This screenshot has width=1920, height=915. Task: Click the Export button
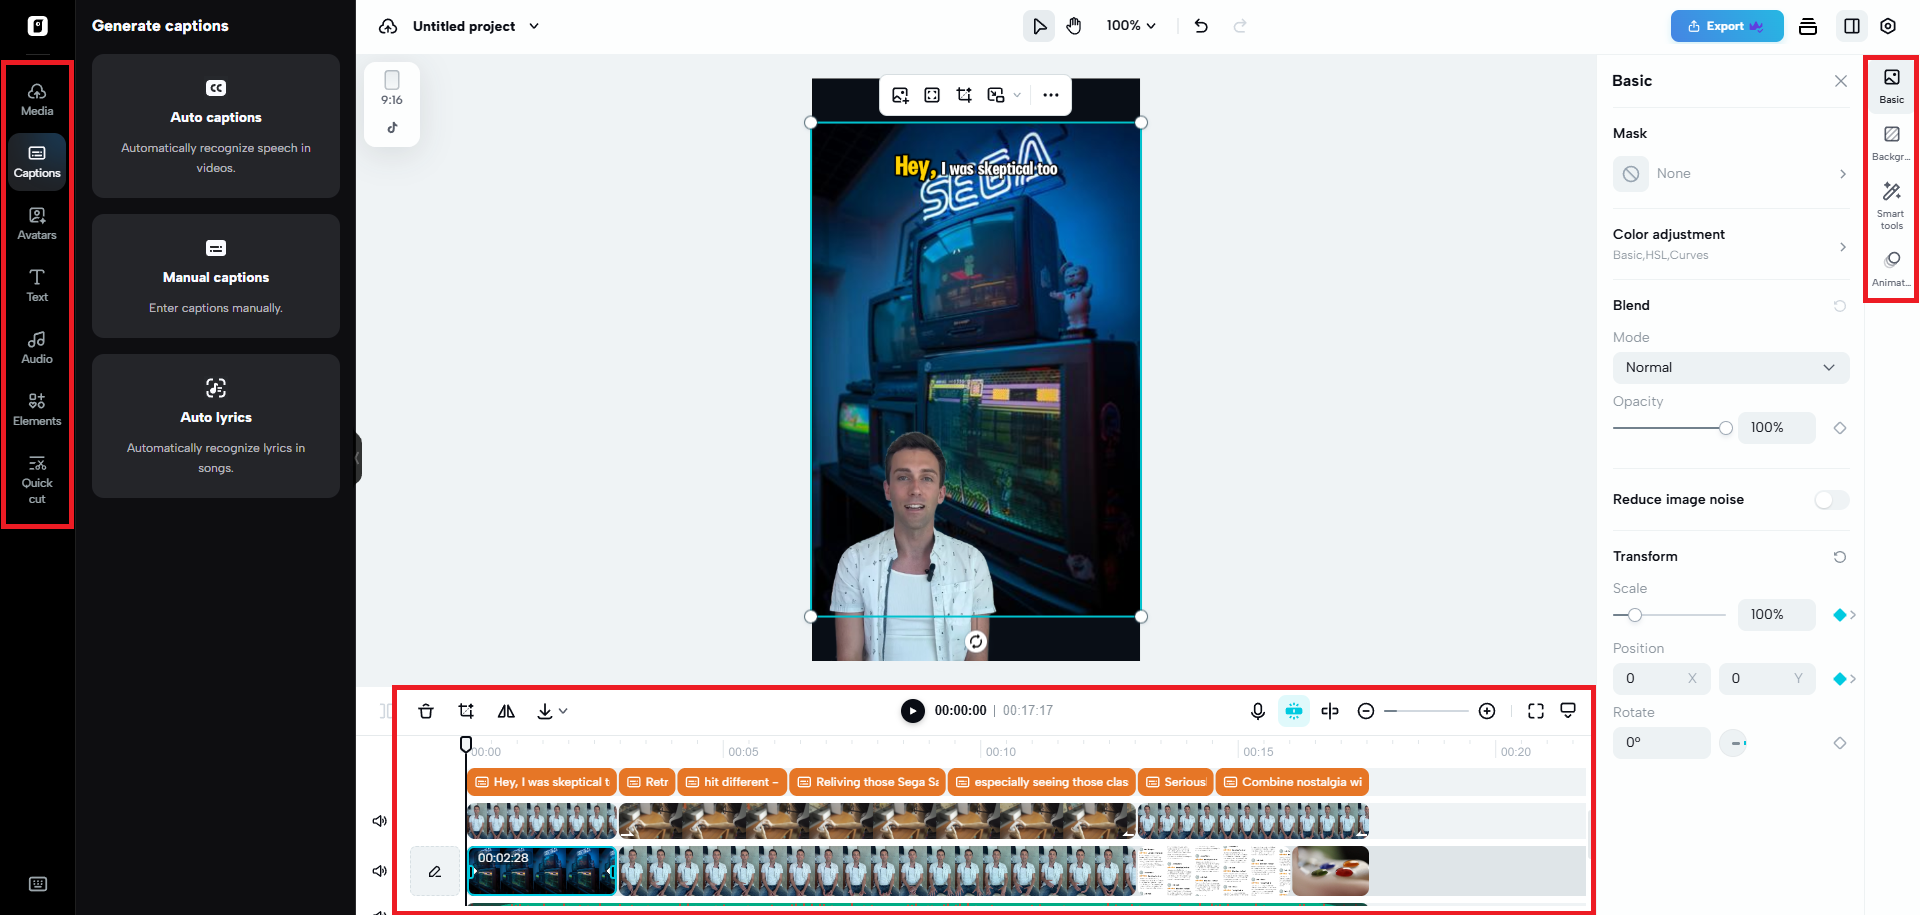click(x=1727, y=26)
